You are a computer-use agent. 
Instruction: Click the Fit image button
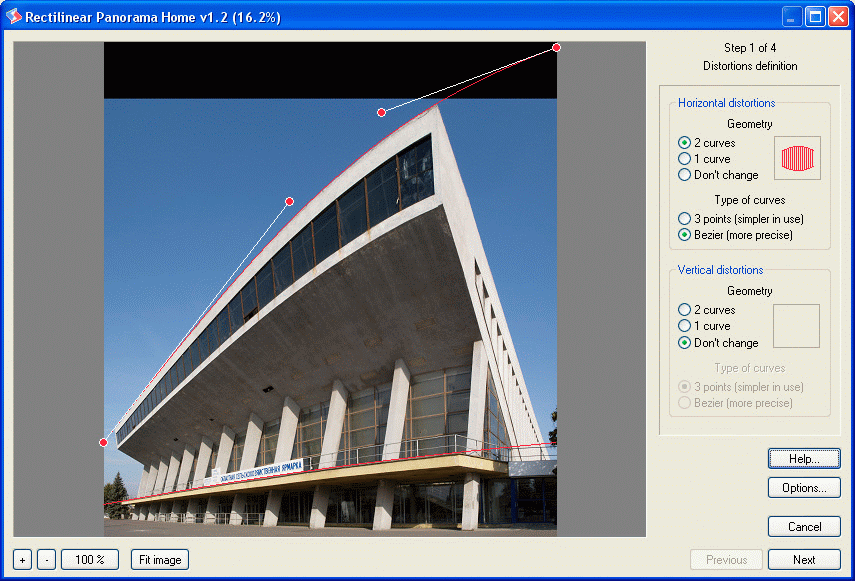160,560
